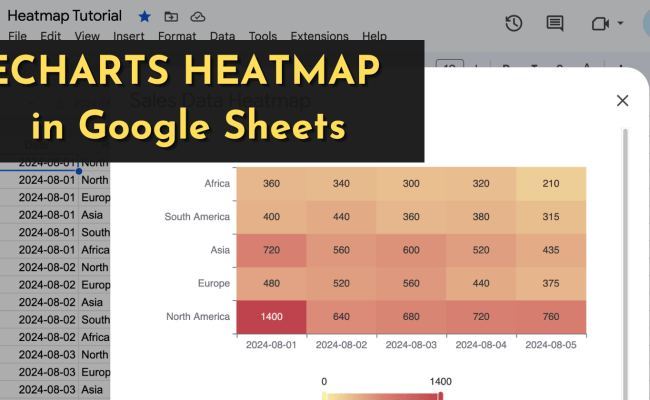This screenshot has width=650, height=400.
Task: Select the North America 760 heatmap cell
Action: tap(551, 317)
